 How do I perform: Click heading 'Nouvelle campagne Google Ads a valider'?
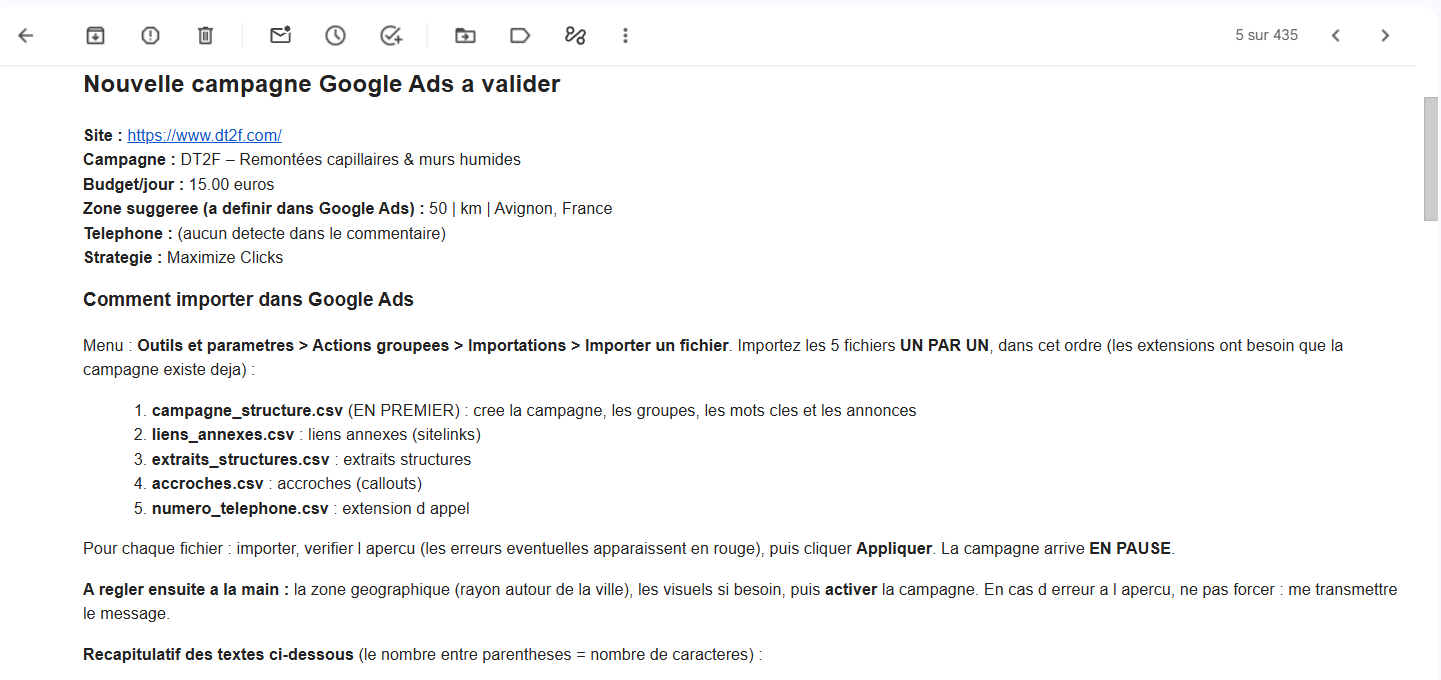[x=321, y=84]
